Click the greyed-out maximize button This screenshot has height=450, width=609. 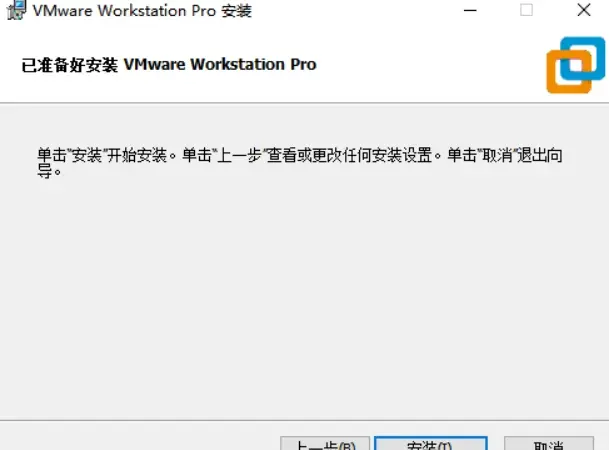tap(526, 10)
